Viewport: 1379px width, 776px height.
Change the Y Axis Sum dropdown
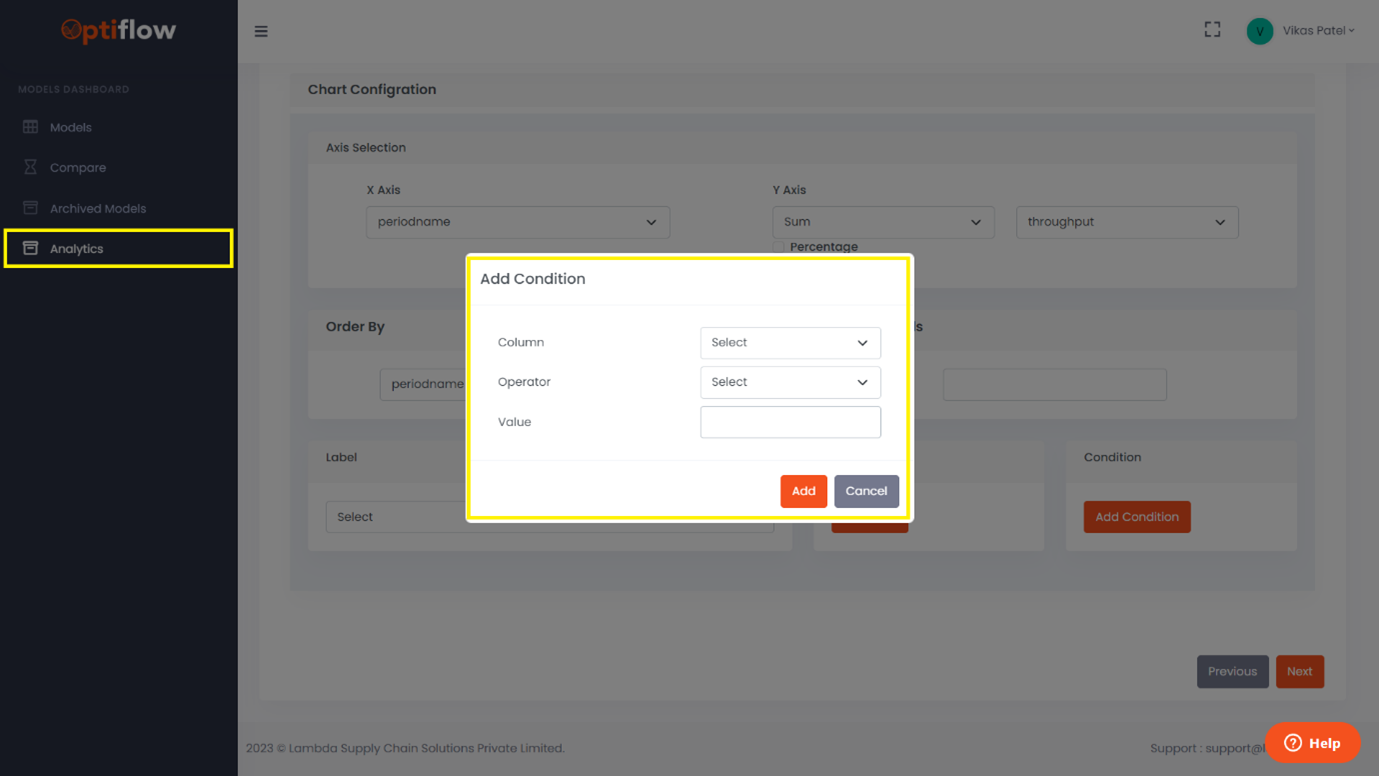point(882,221)
